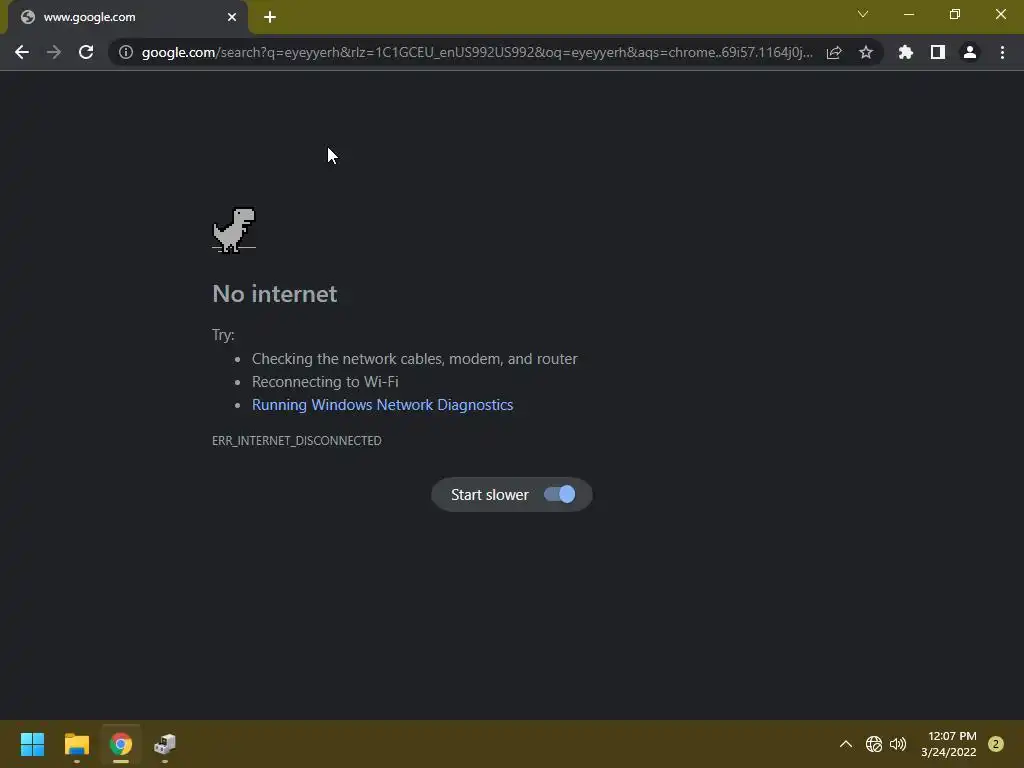View site information icon in address bar
This screenshot has width=1024, height=768.
126,52
